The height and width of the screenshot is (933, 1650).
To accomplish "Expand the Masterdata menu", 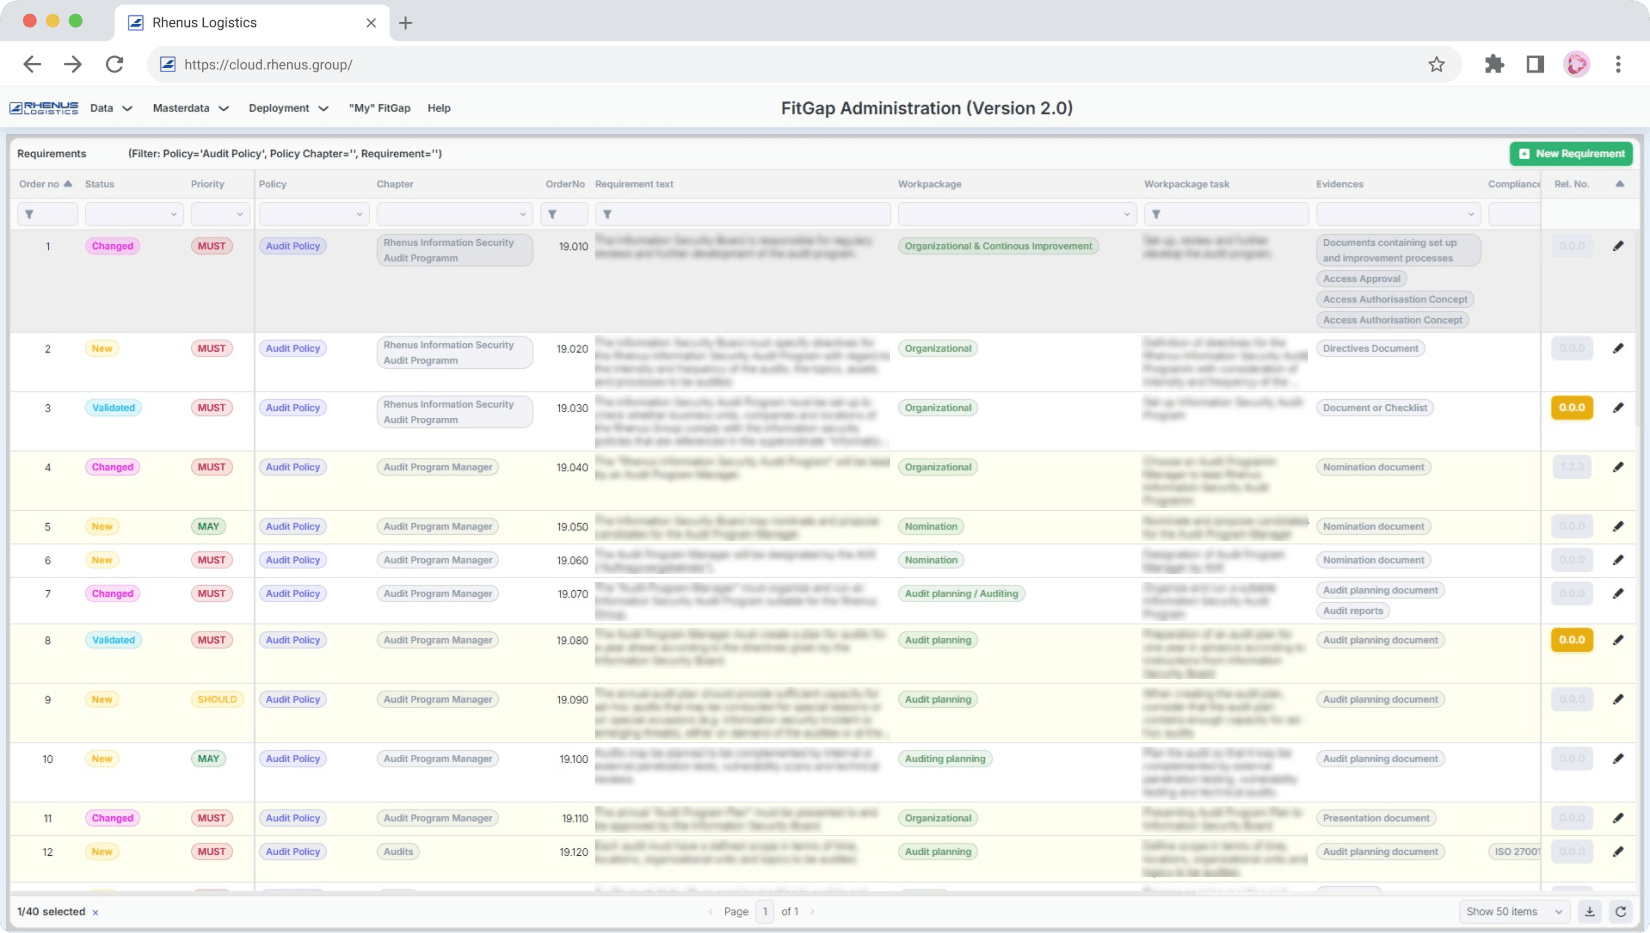I will (190, 108).
